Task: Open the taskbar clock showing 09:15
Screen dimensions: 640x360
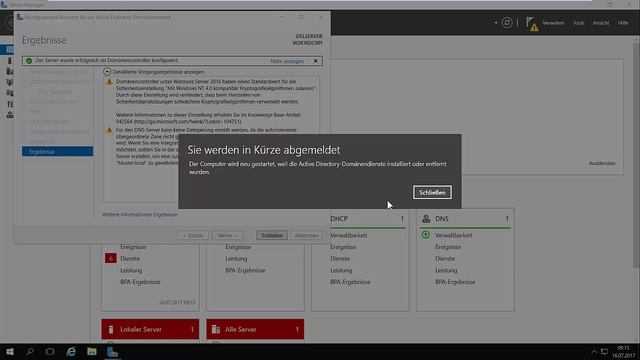Action: point(623,352)
